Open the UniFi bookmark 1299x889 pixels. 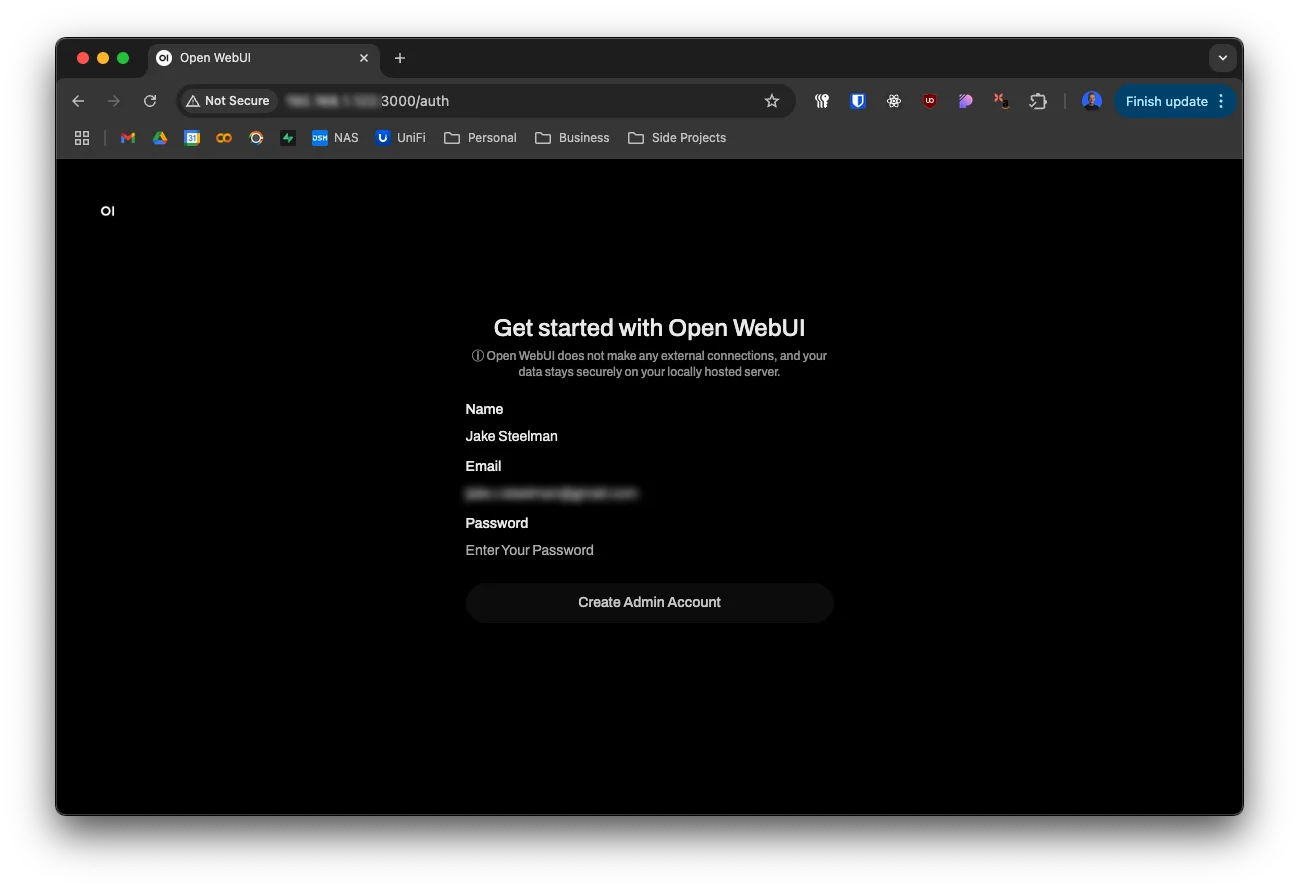401,138
